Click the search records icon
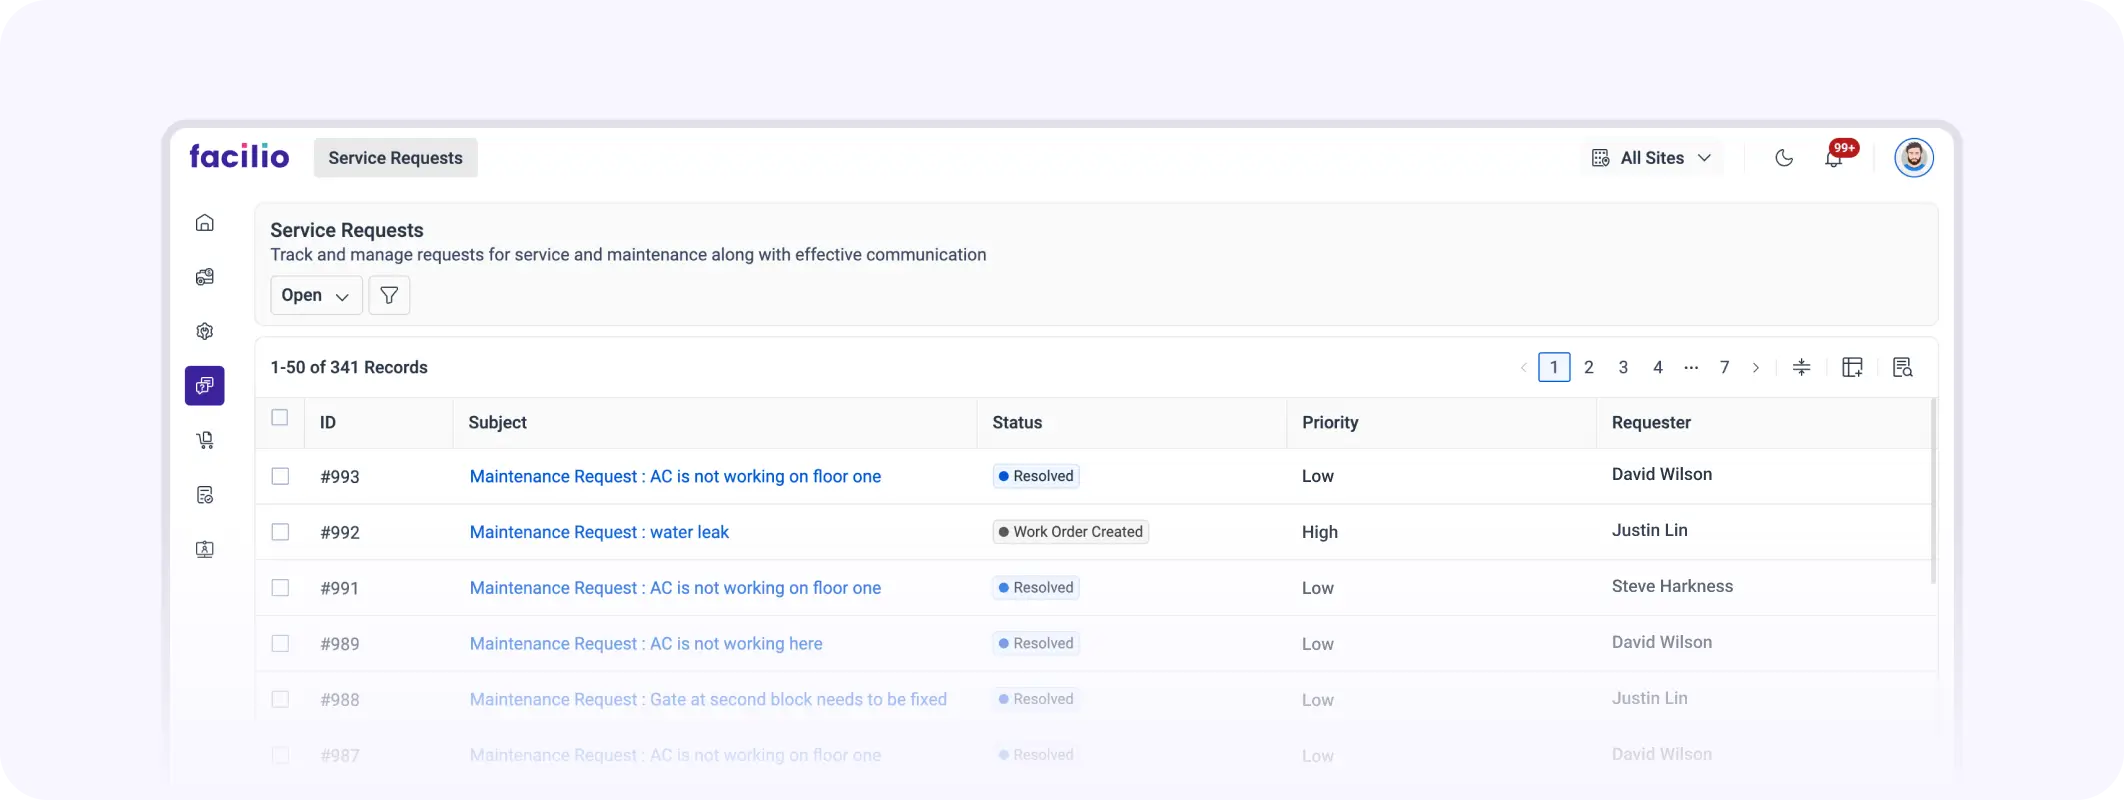This screenshot has height=800, width=2124. tap(1902, 367)
